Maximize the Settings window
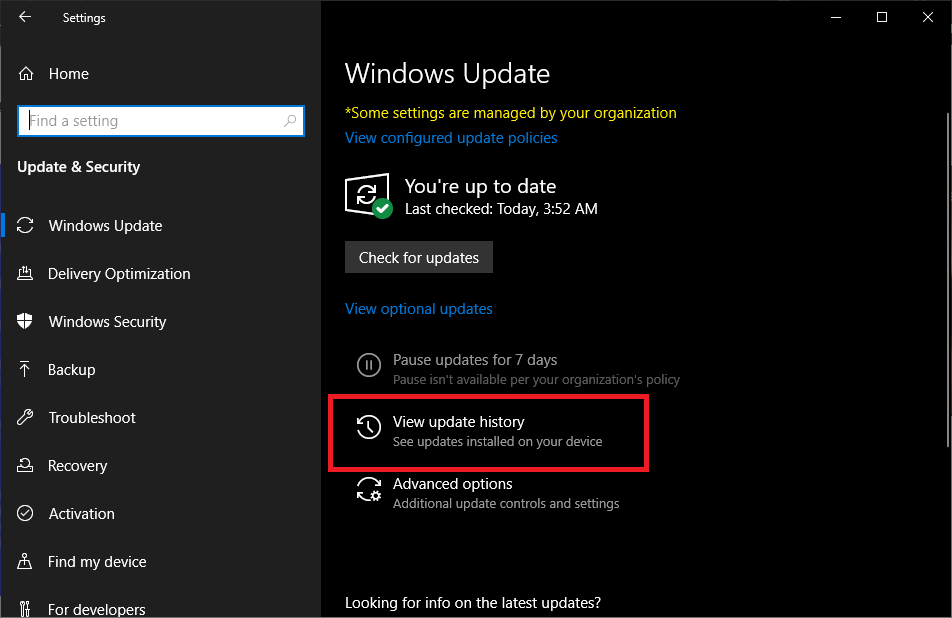Viewport: 952px width, 618px height. point(882,17)
